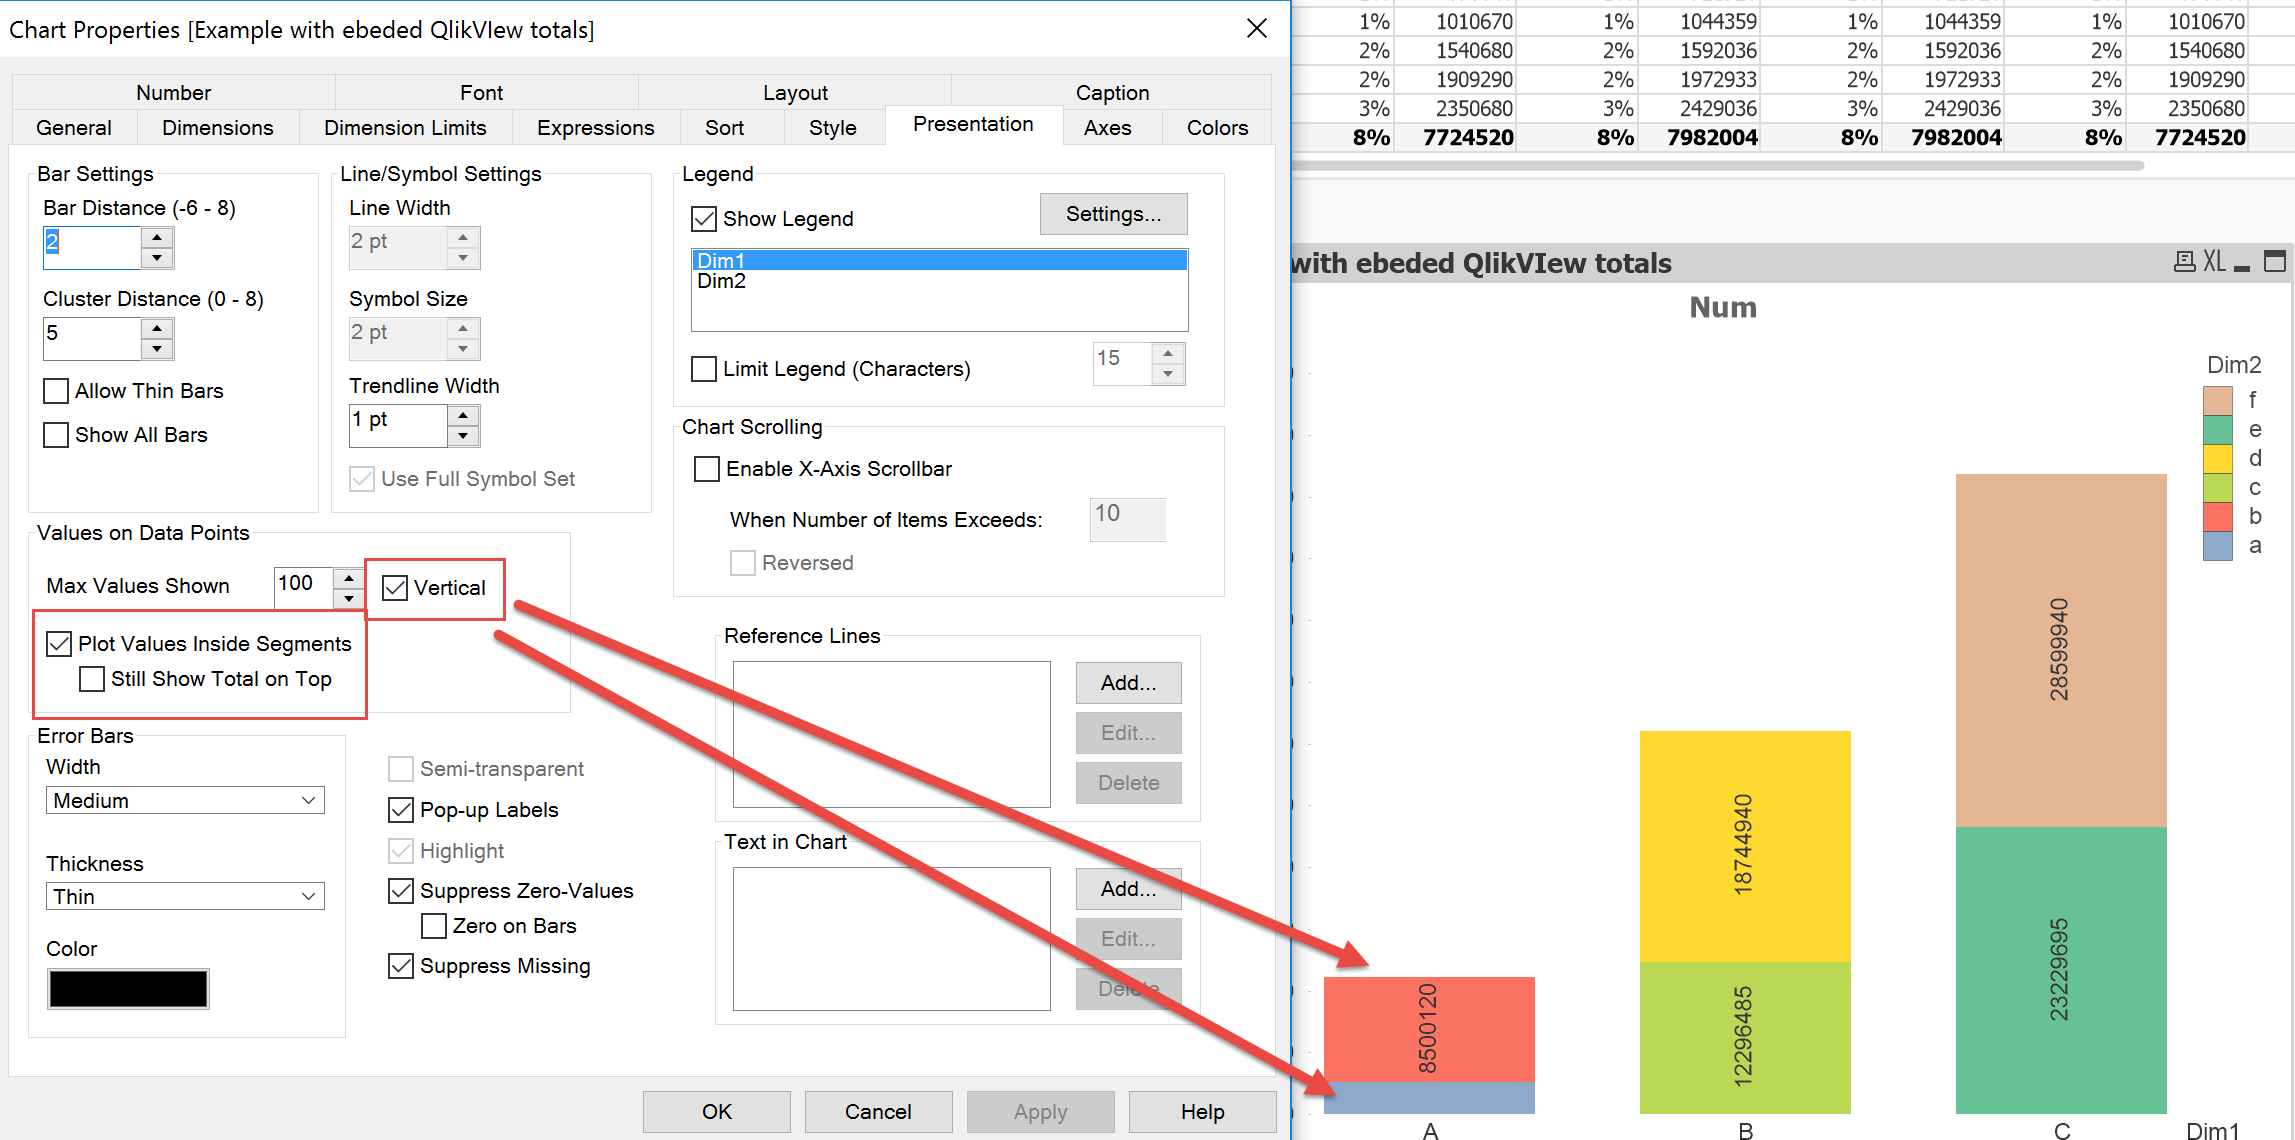
Task: Switch to the Axes tab
Action: [1107, 128]
